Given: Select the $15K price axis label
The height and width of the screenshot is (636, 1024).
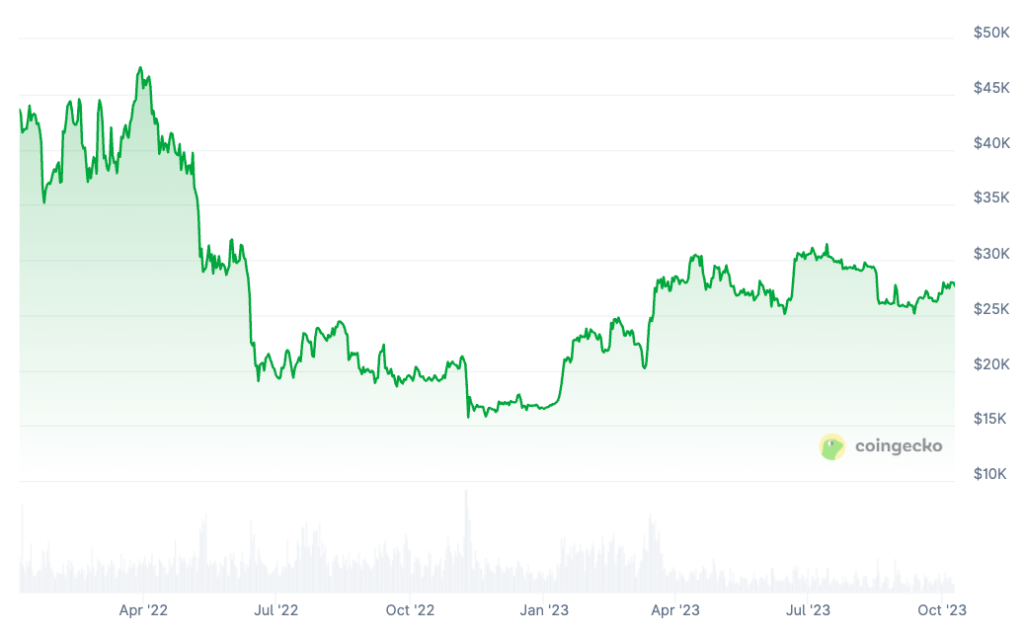Looking at the screenshot, I should (991, 418).
